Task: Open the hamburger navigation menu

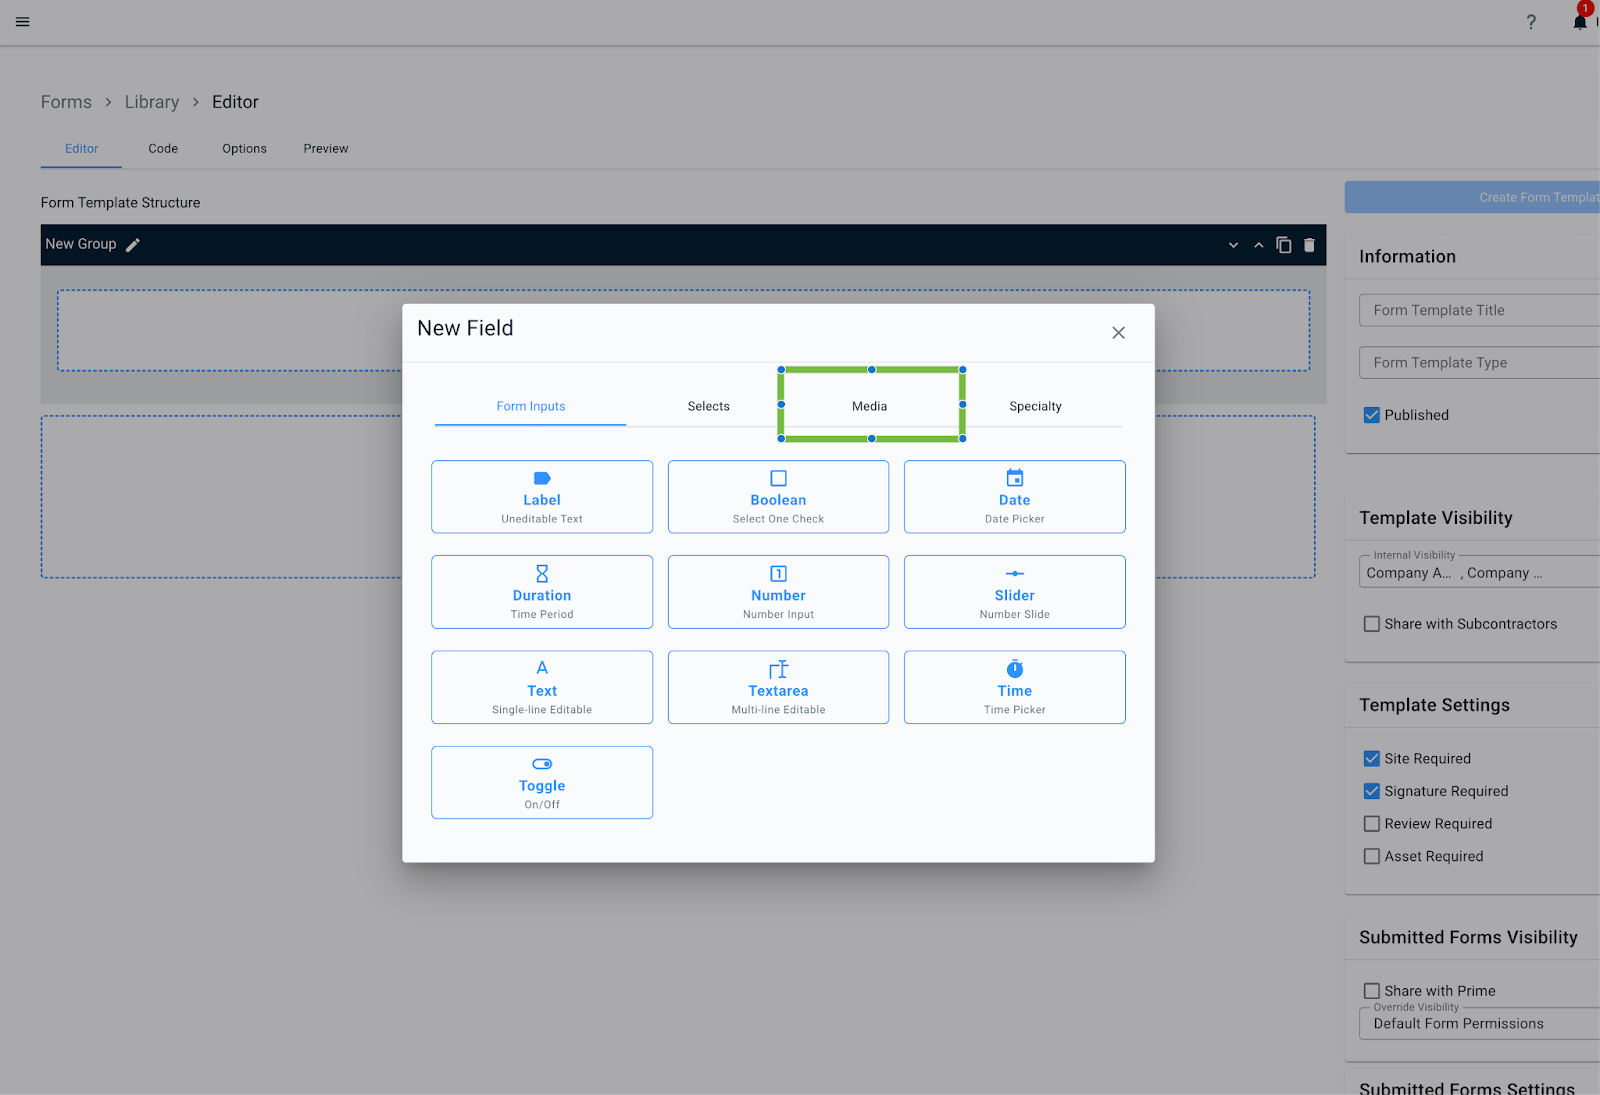Action: [x=22, y=22]
